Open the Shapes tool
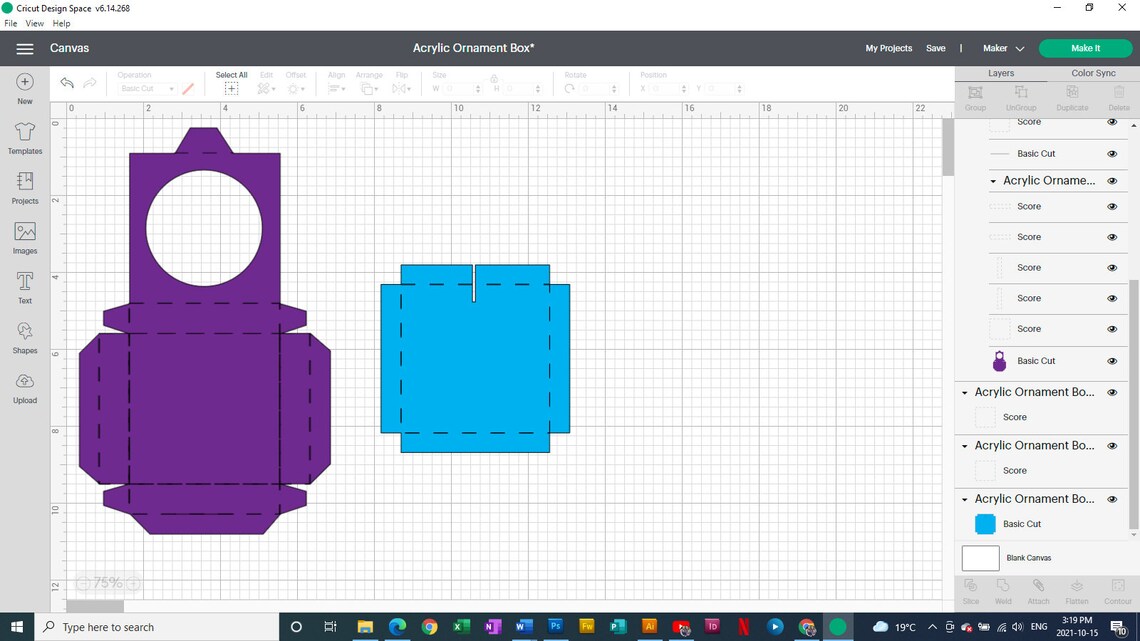Screen dimensions: 1140x641 [x=25, y=338]
